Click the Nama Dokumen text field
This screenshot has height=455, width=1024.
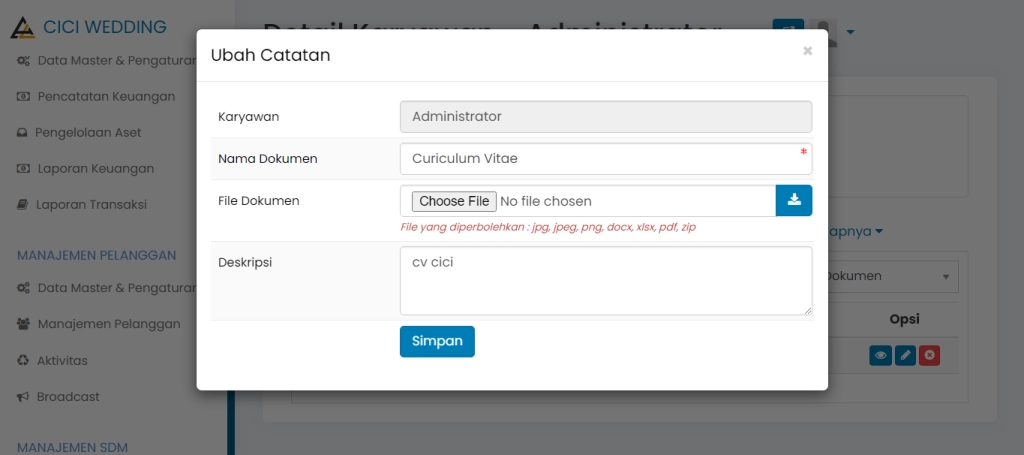[605, 158]
